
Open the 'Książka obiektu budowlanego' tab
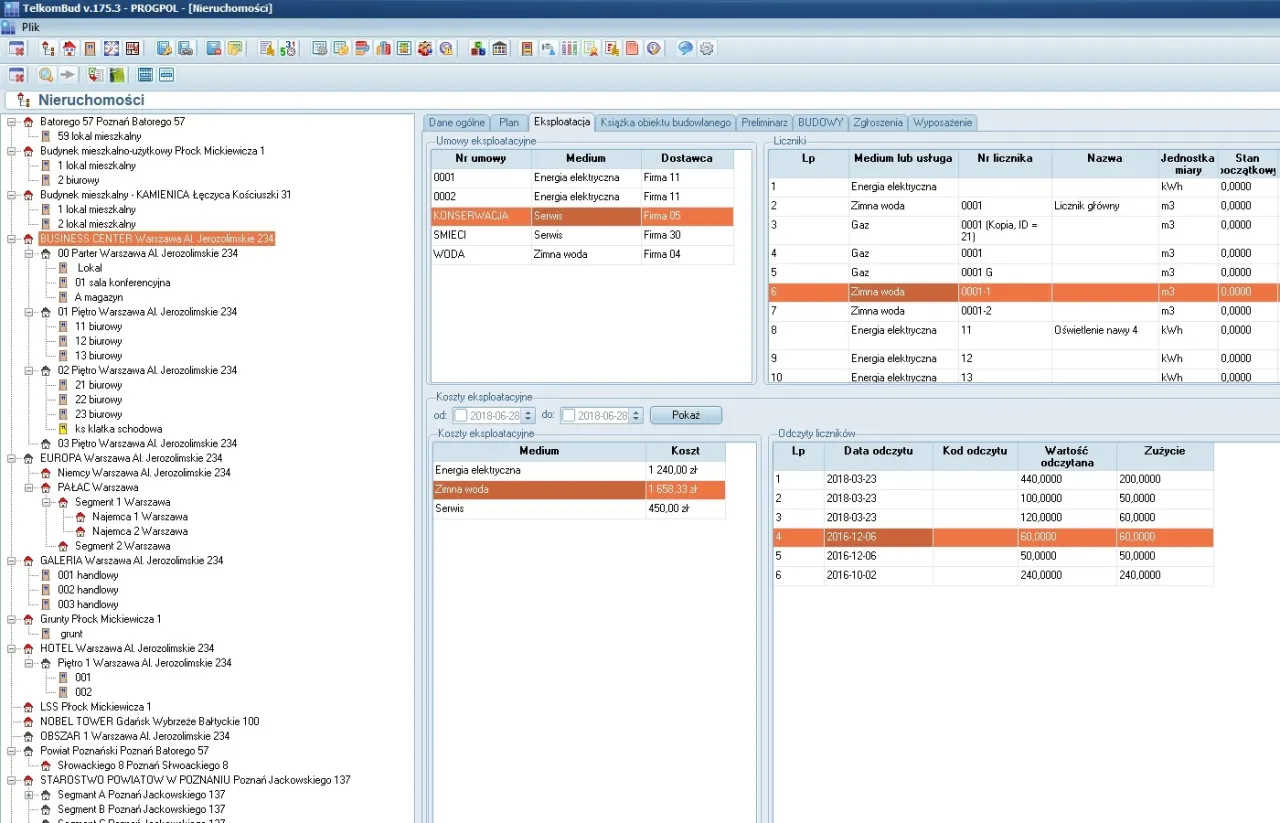pyautogui.click(x=665, y=122)
